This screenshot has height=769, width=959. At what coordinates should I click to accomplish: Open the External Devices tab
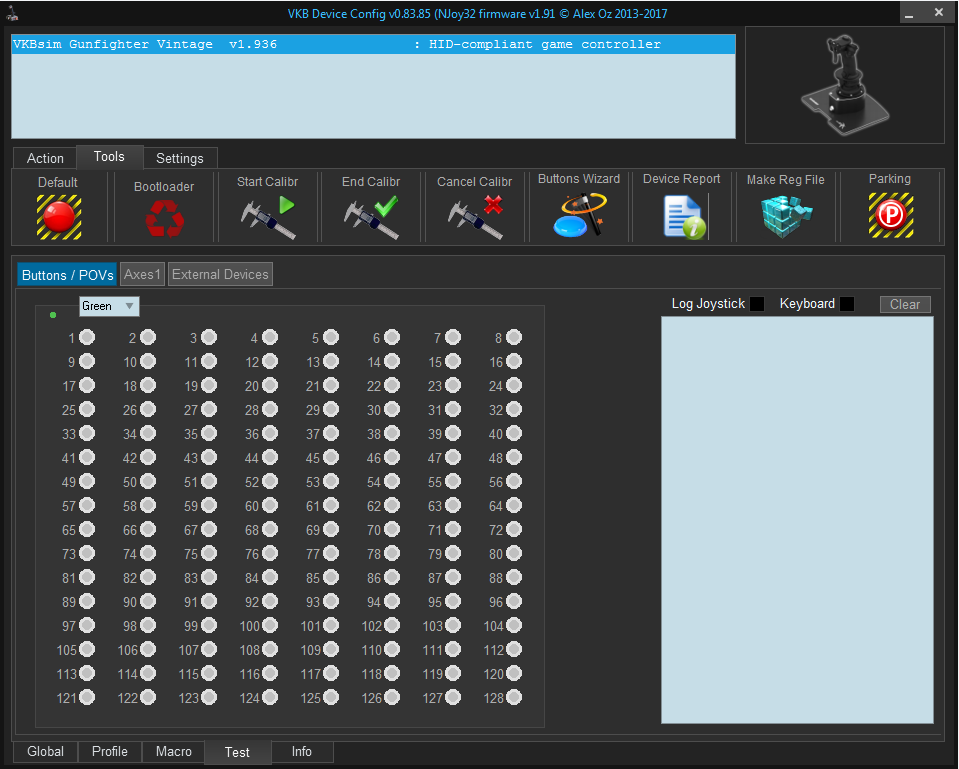pyautogui.click(x=220, y=274)
